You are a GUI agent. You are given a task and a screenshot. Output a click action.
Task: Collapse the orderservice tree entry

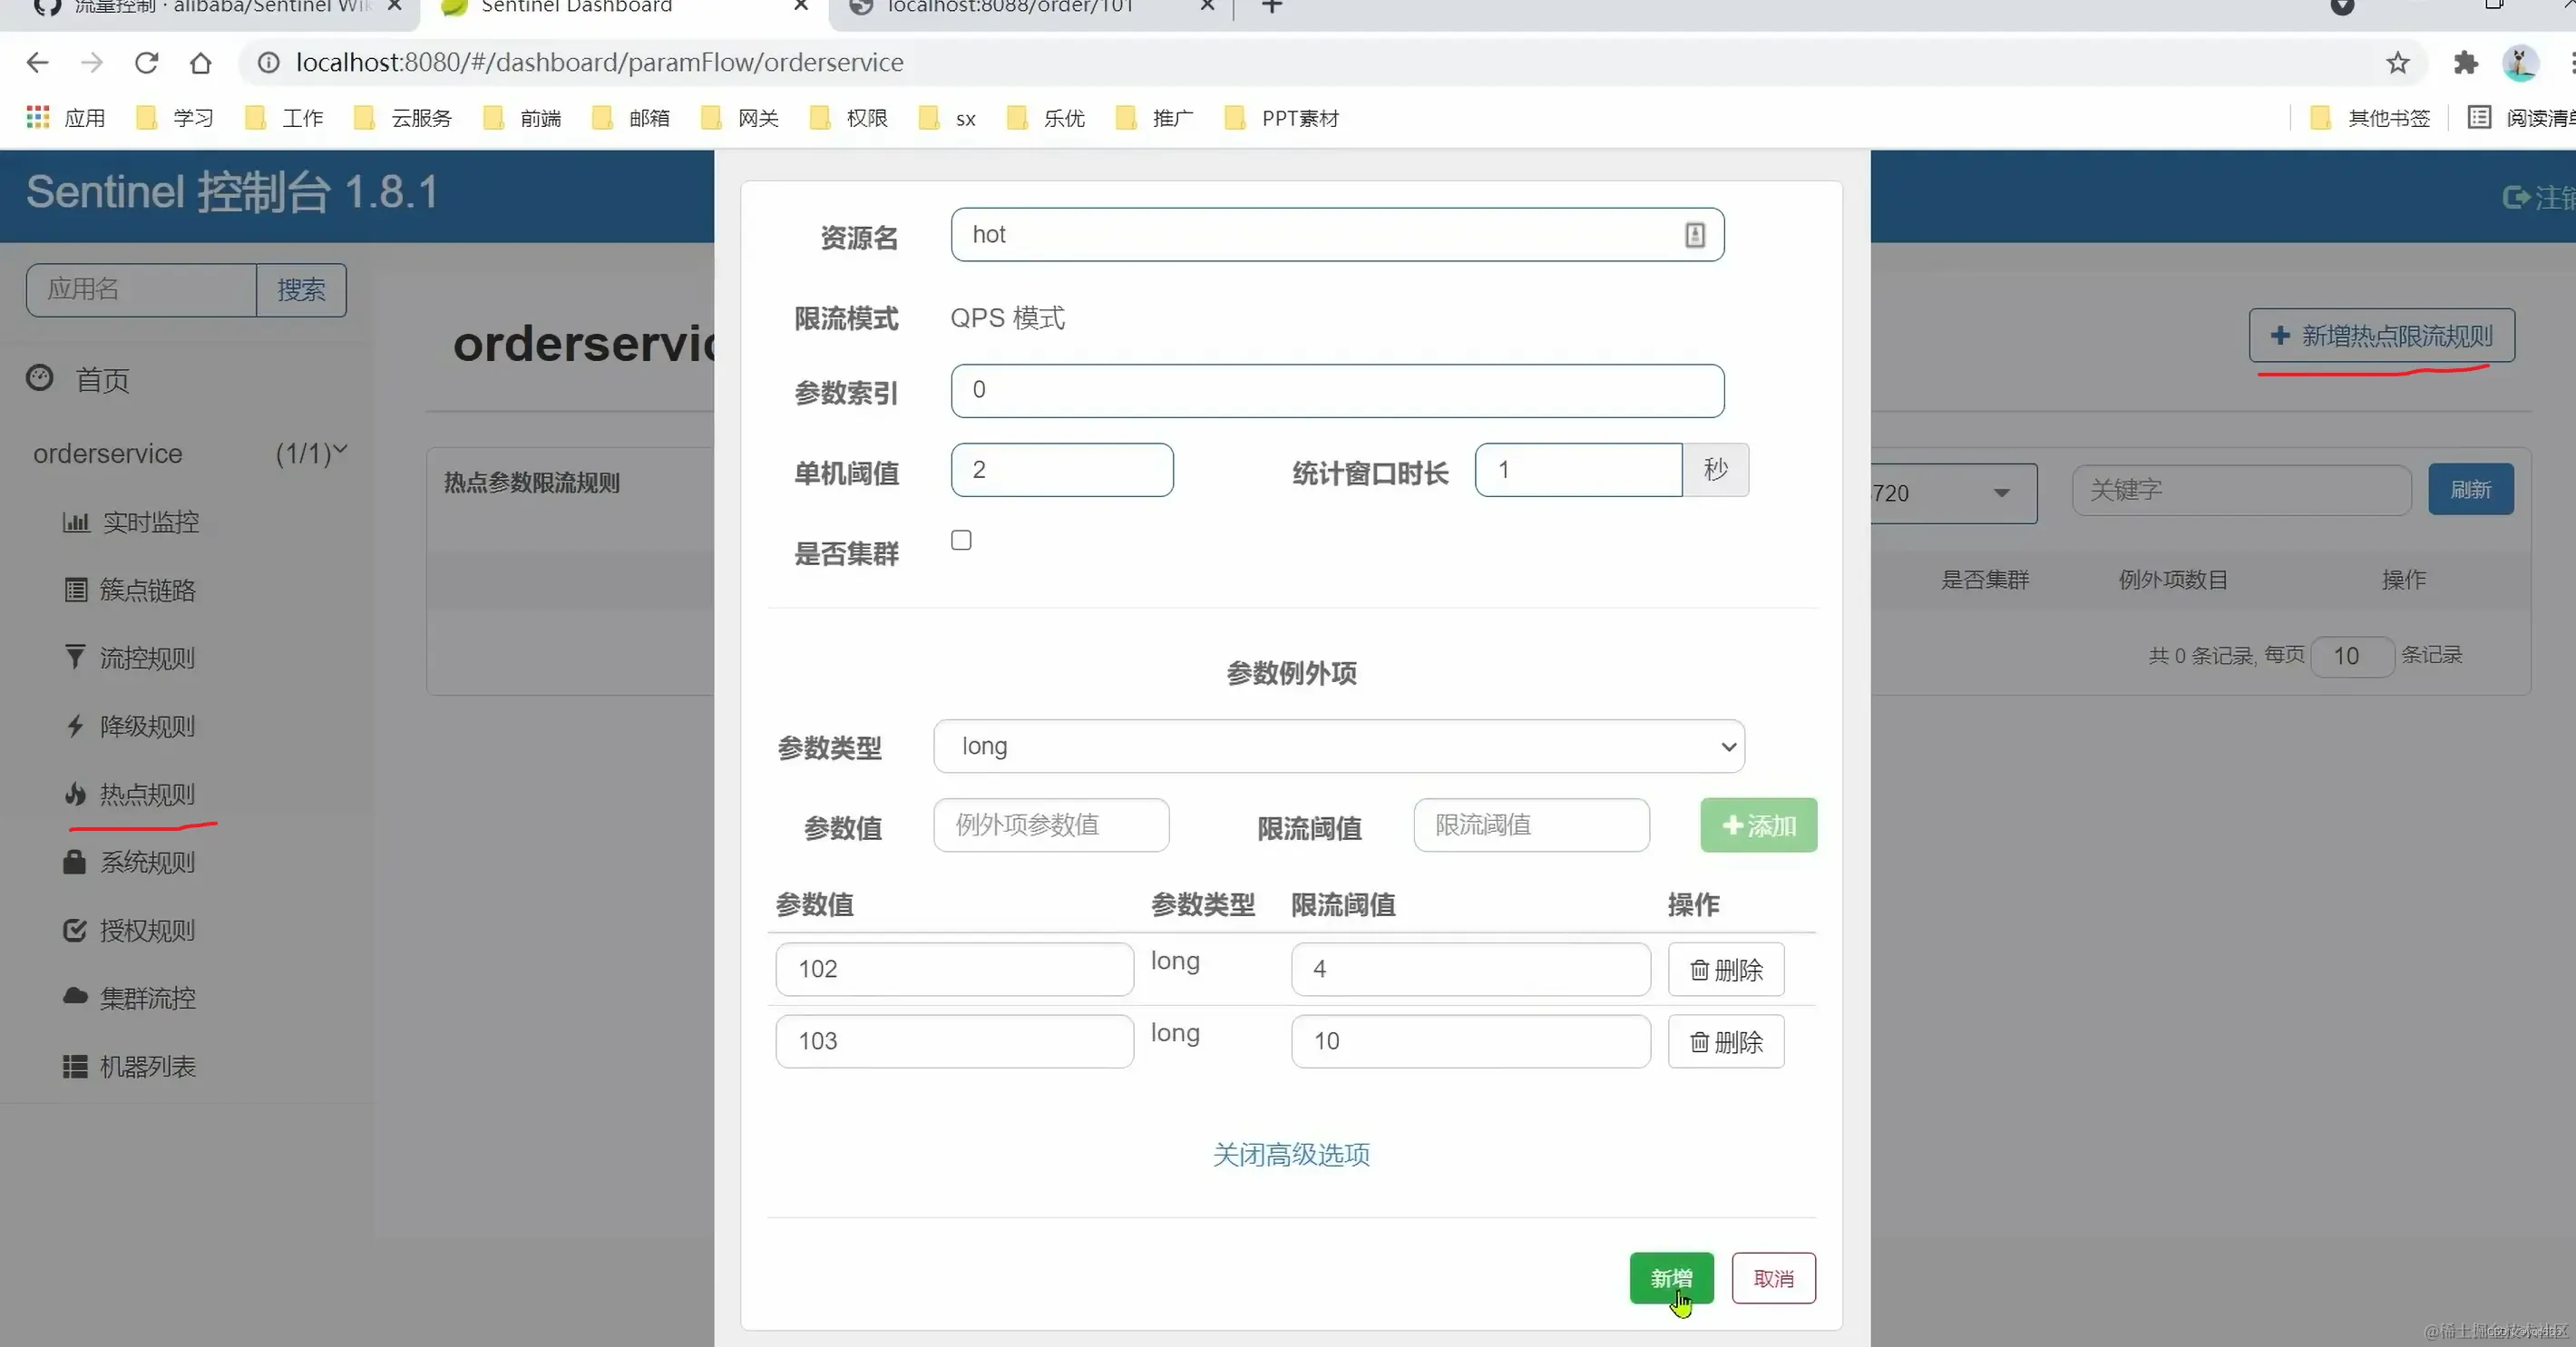[x=341, y=452]
